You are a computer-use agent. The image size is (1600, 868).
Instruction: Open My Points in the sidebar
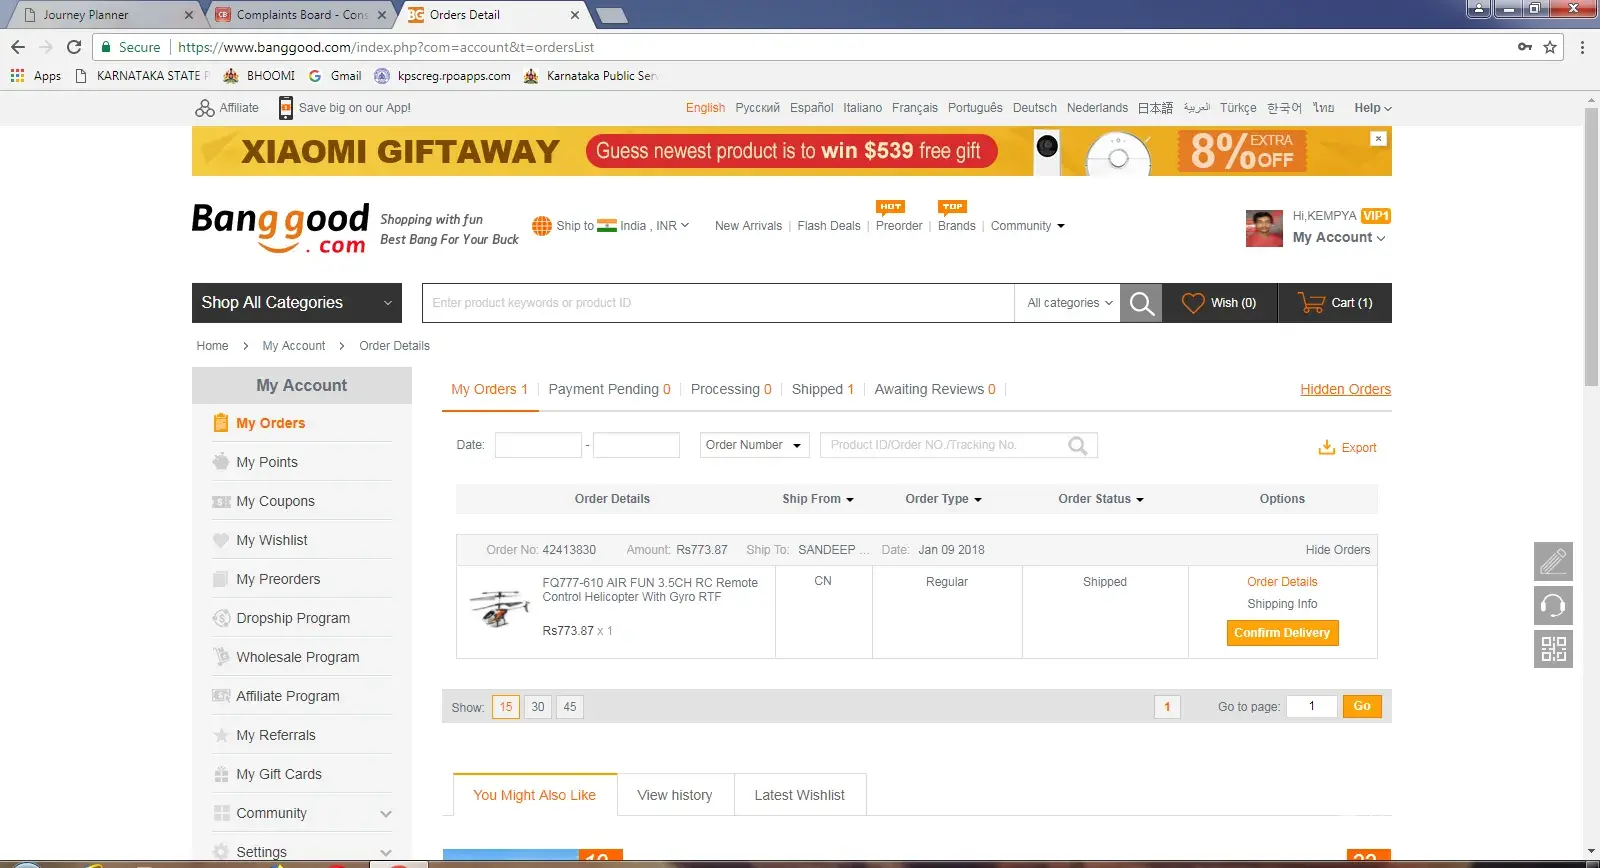267,462
